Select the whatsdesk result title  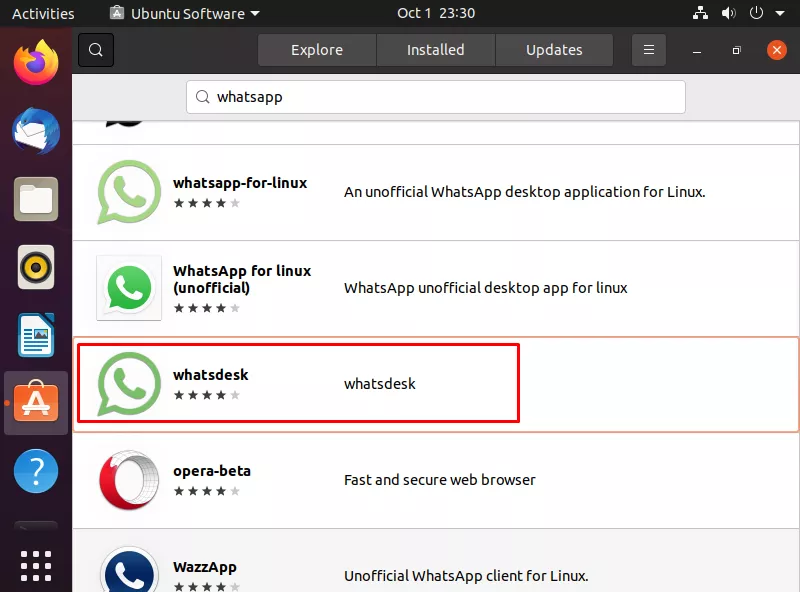(x=210, y=375)
